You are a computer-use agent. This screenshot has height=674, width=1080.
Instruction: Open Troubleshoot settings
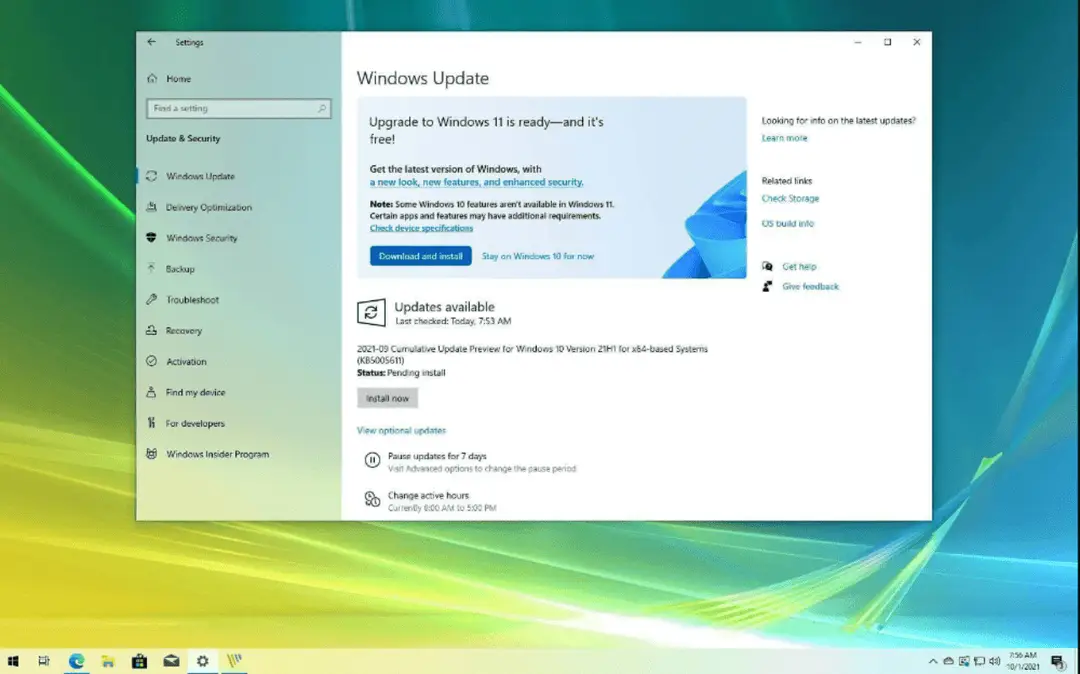(192, 300)
